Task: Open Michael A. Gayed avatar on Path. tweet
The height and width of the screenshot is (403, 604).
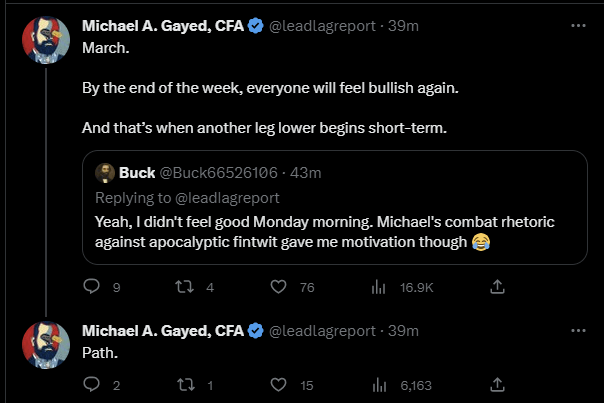Action: (46, 345)
